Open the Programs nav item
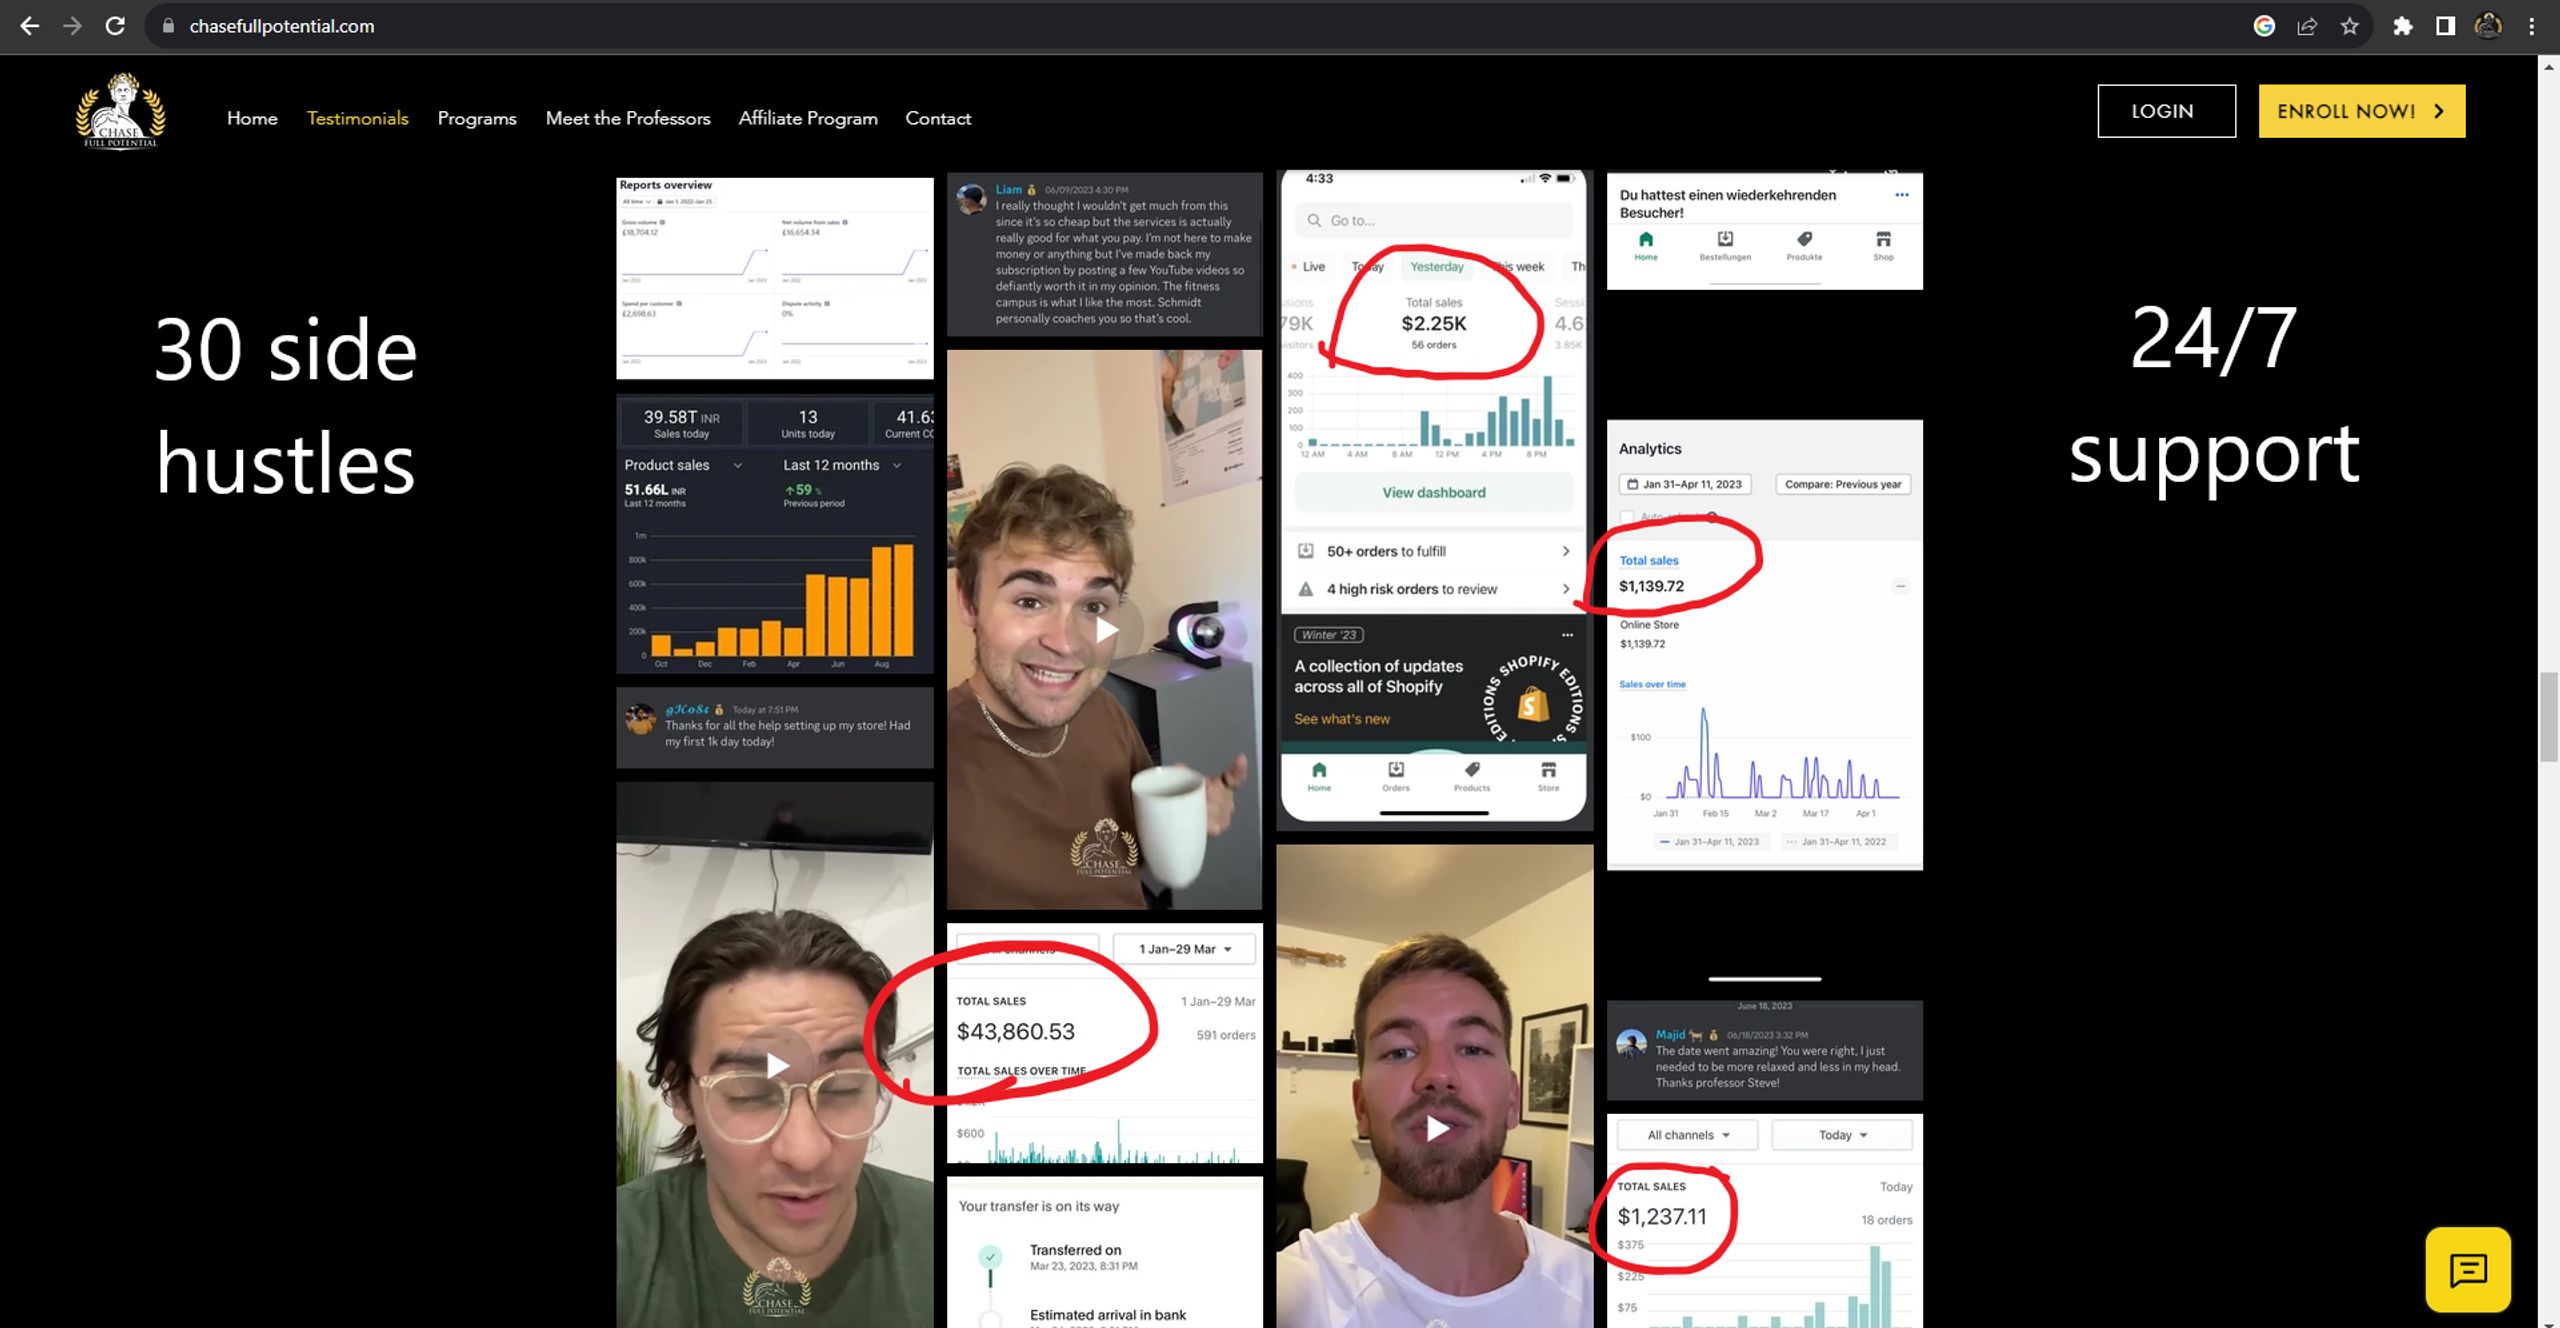Image resolution: width=2560 pixels, height=1328 pixels. tap(477, 118)
